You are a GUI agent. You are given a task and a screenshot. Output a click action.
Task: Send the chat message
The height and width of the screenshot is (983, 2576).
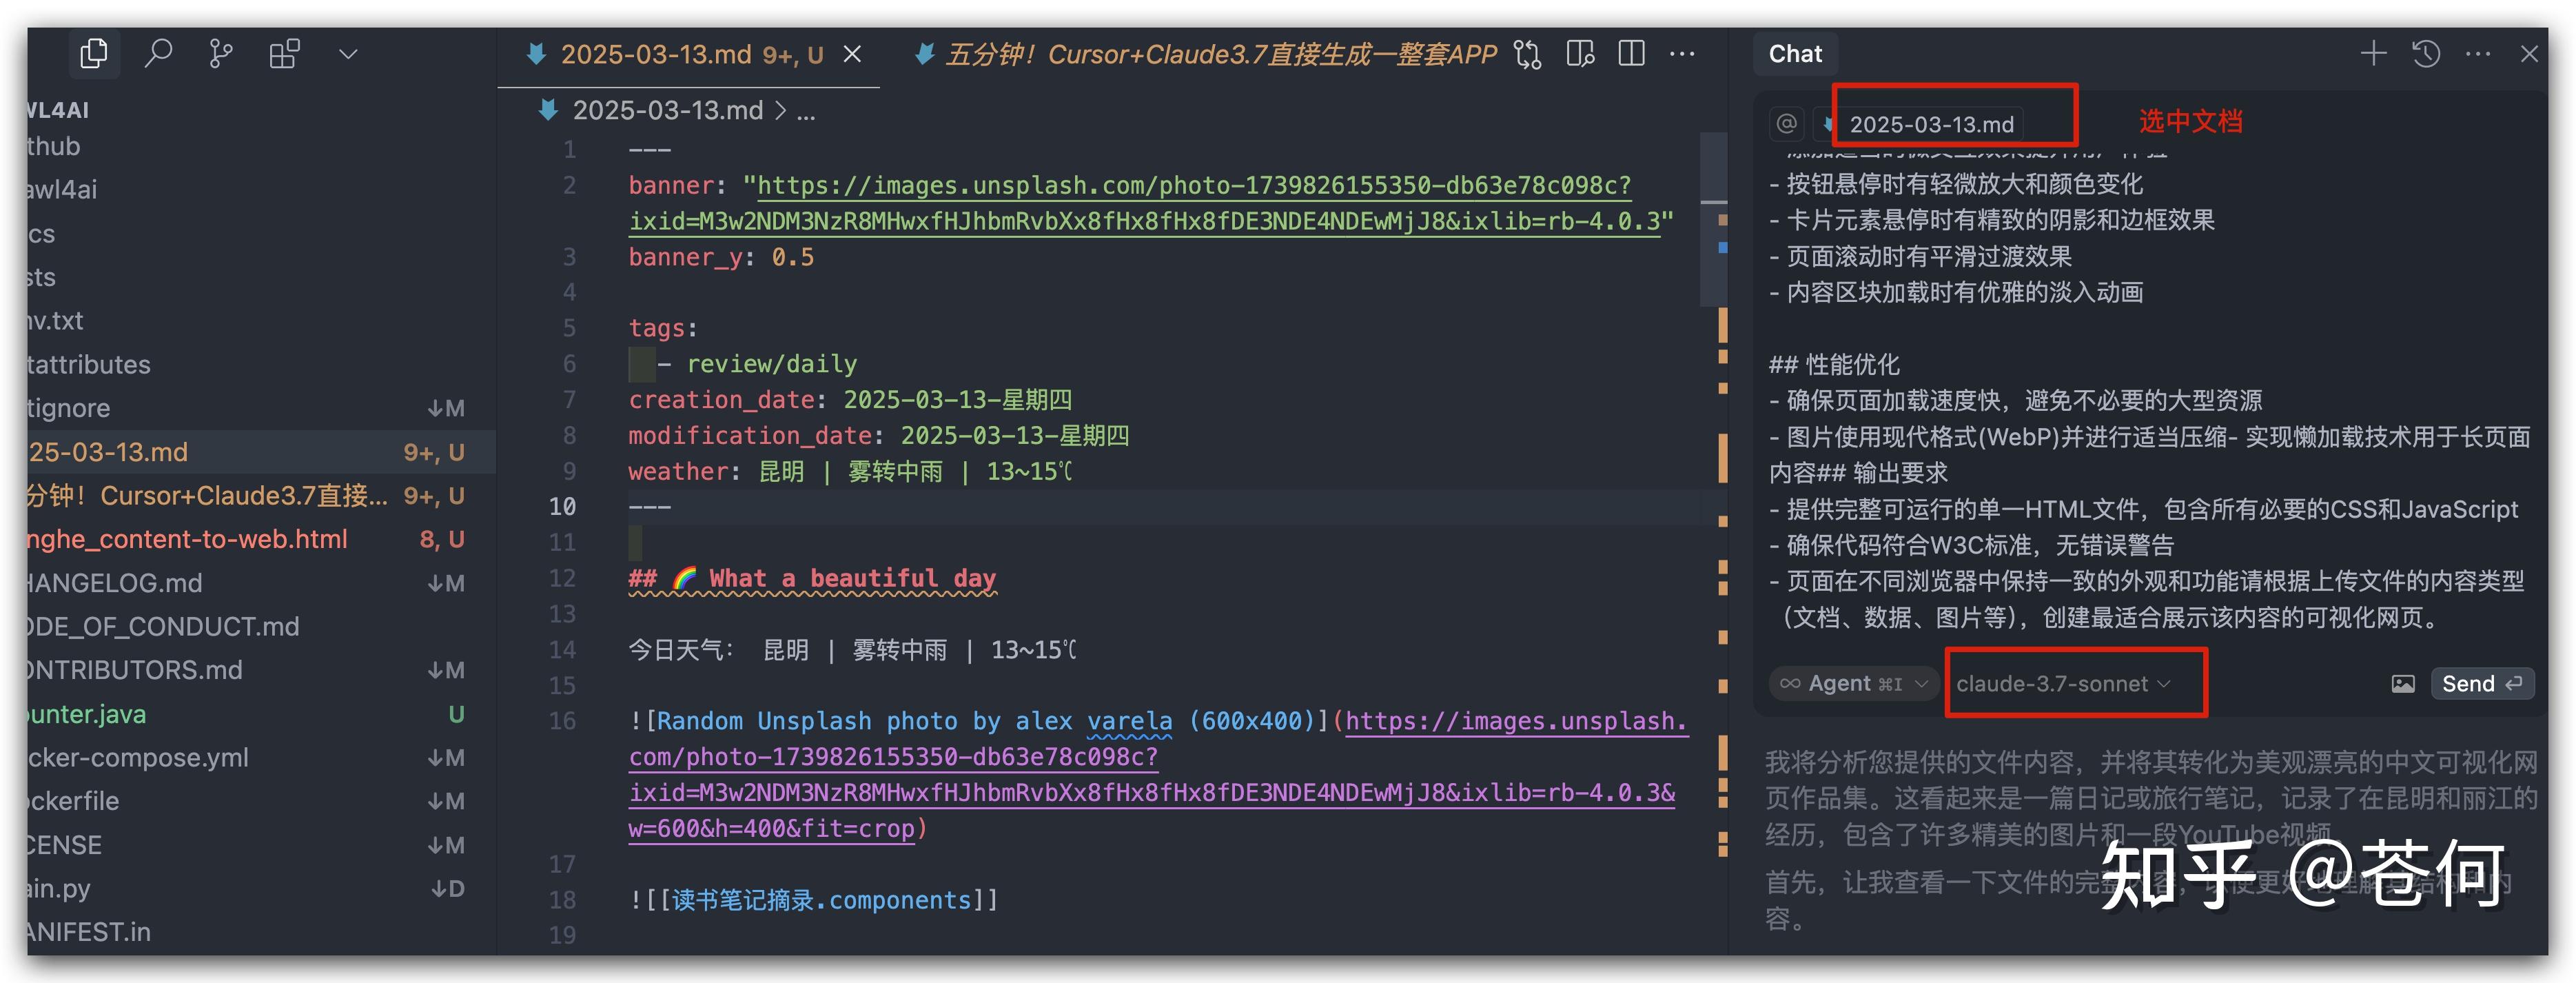click(x=2481, y=684)
